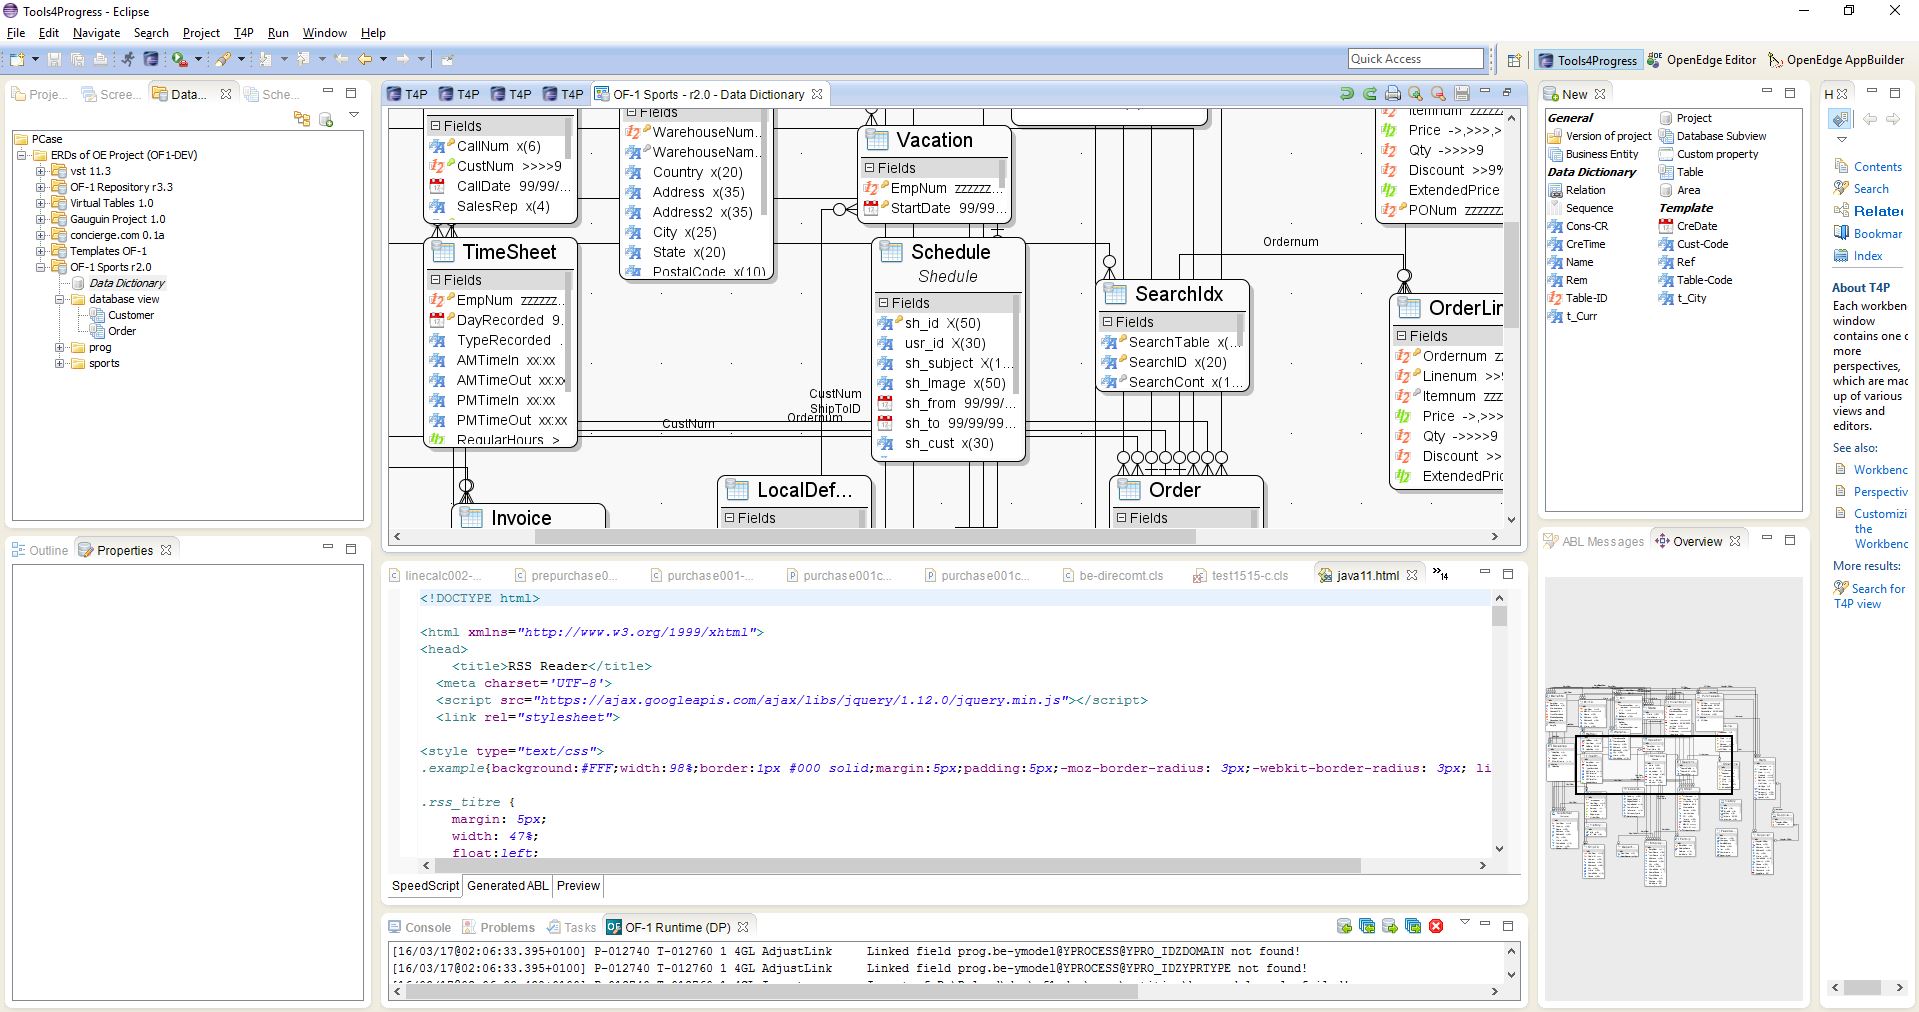Click the Overview viewport rectangle thumbnail
1919x1012 pixels.
point(1653,765)
